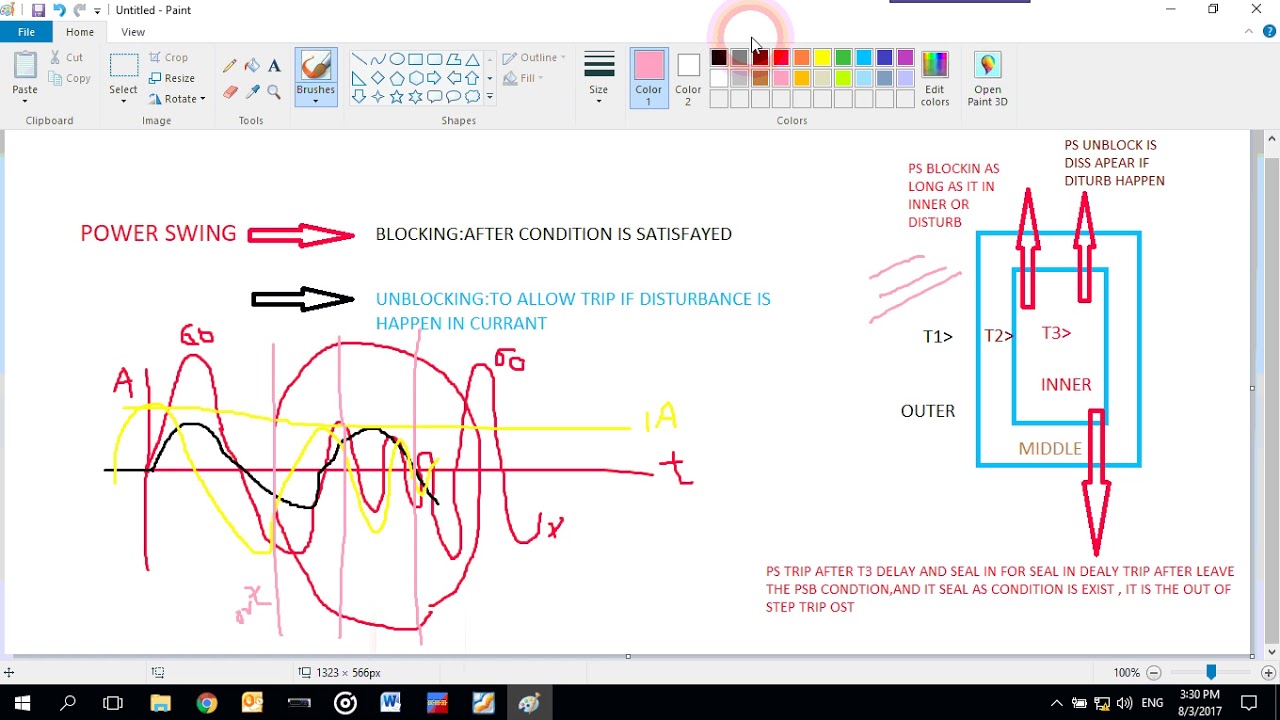The width and height of the screenshot is (1280, 720).
Task: Switch to the Home tab
Action: point(80,32)
